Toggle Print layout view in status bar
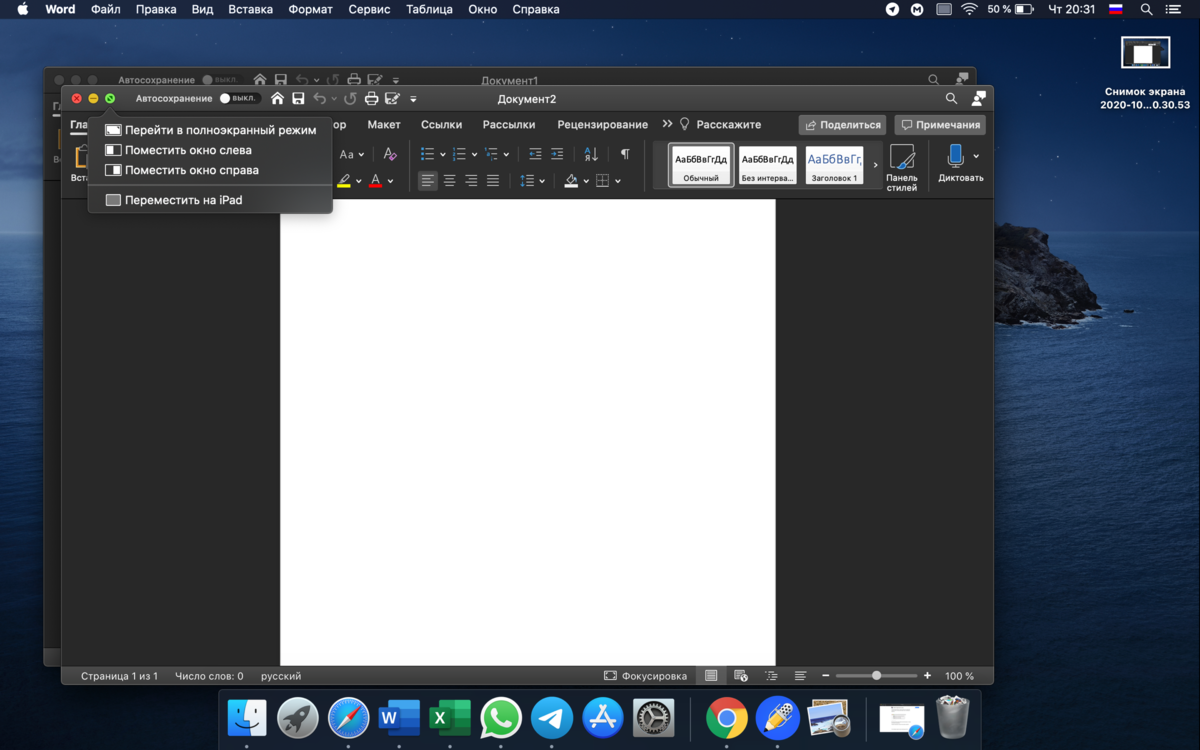The width and height of the screenshot is (1200, 750). 711,676
